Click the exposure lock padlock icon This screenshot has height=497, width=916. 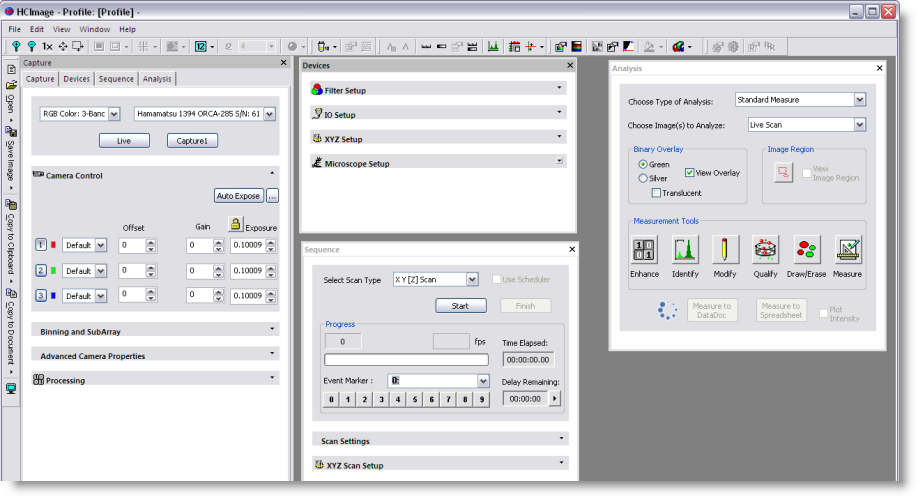pos(235,225)
